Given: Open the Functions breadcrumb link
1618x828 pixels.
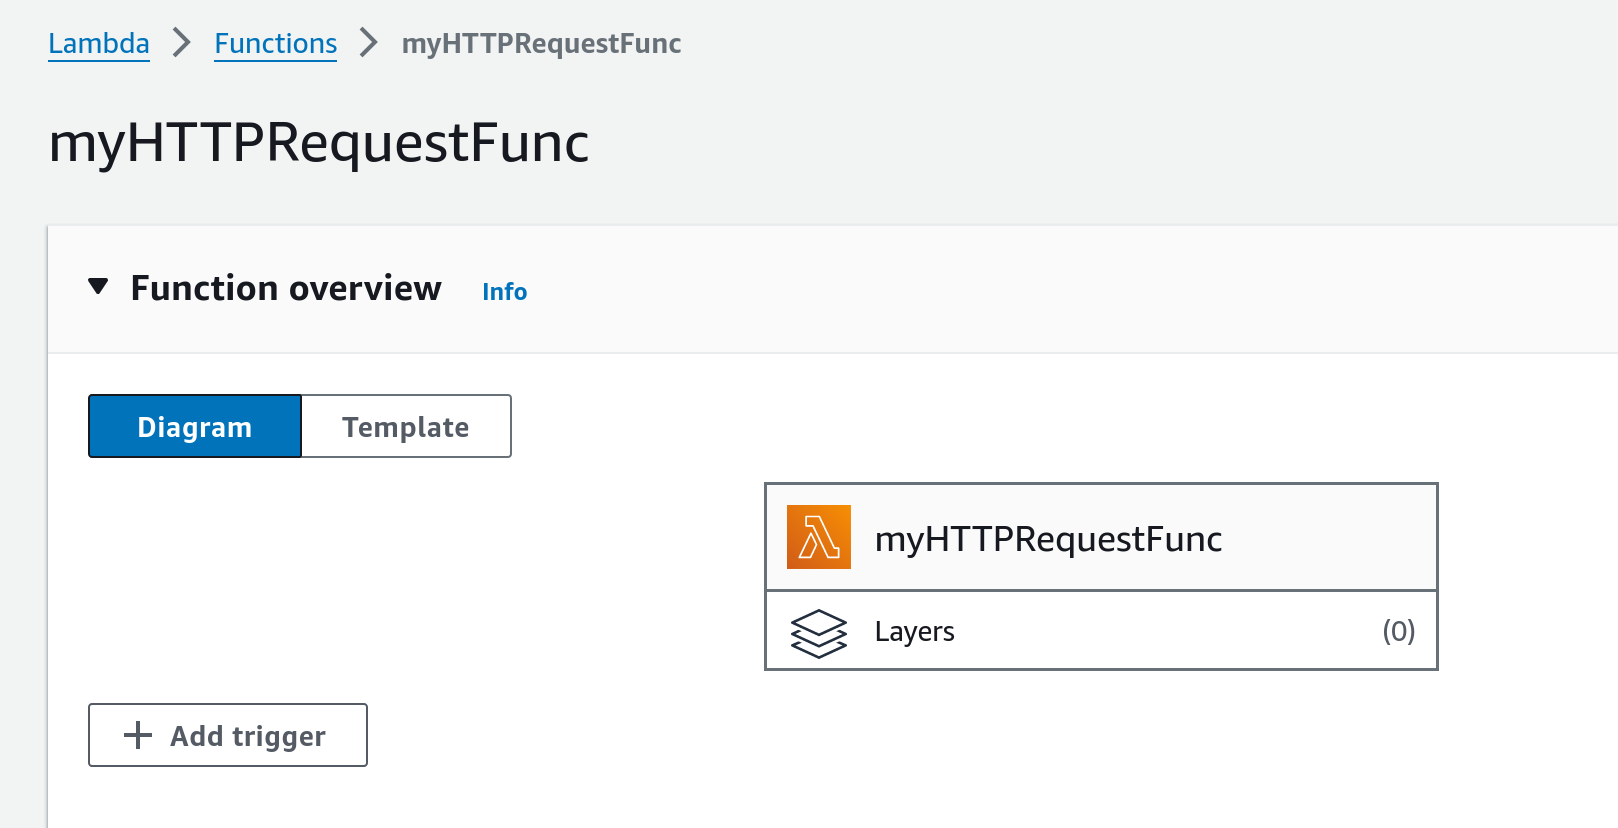Looking at the screenshot, I should [275, 44].
